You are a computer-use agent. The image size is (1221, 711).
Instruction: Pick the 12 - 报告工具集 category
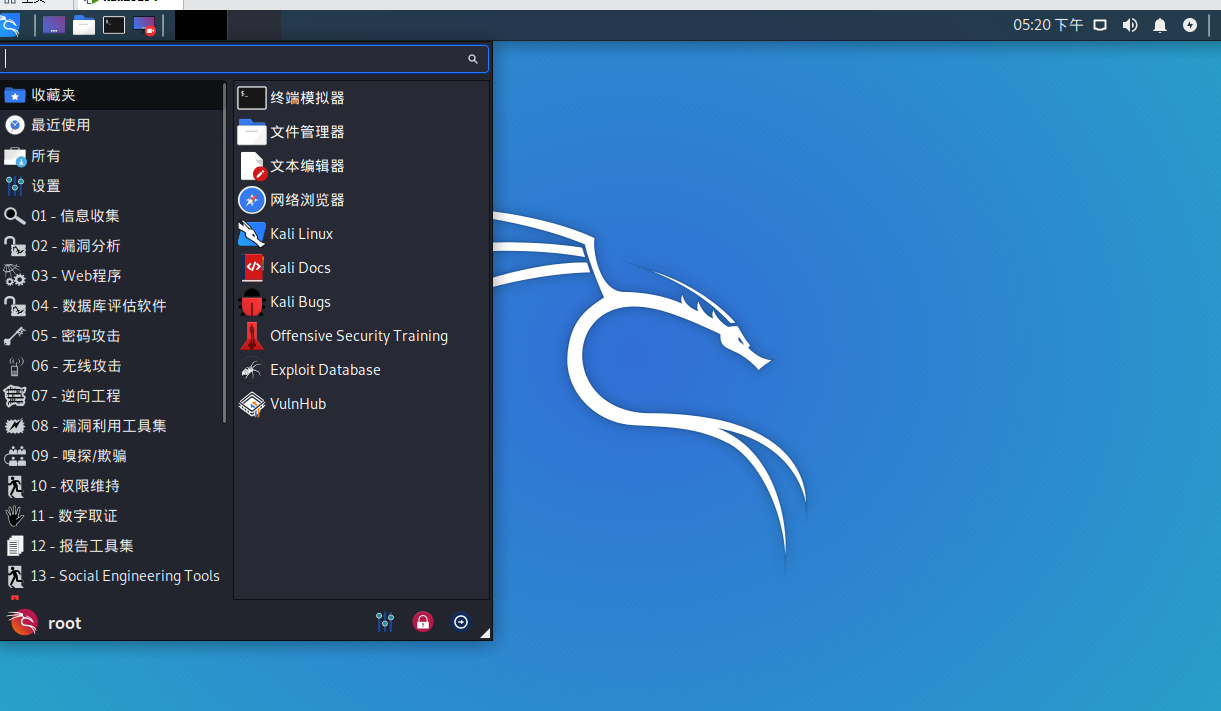(x=113, y=546)
